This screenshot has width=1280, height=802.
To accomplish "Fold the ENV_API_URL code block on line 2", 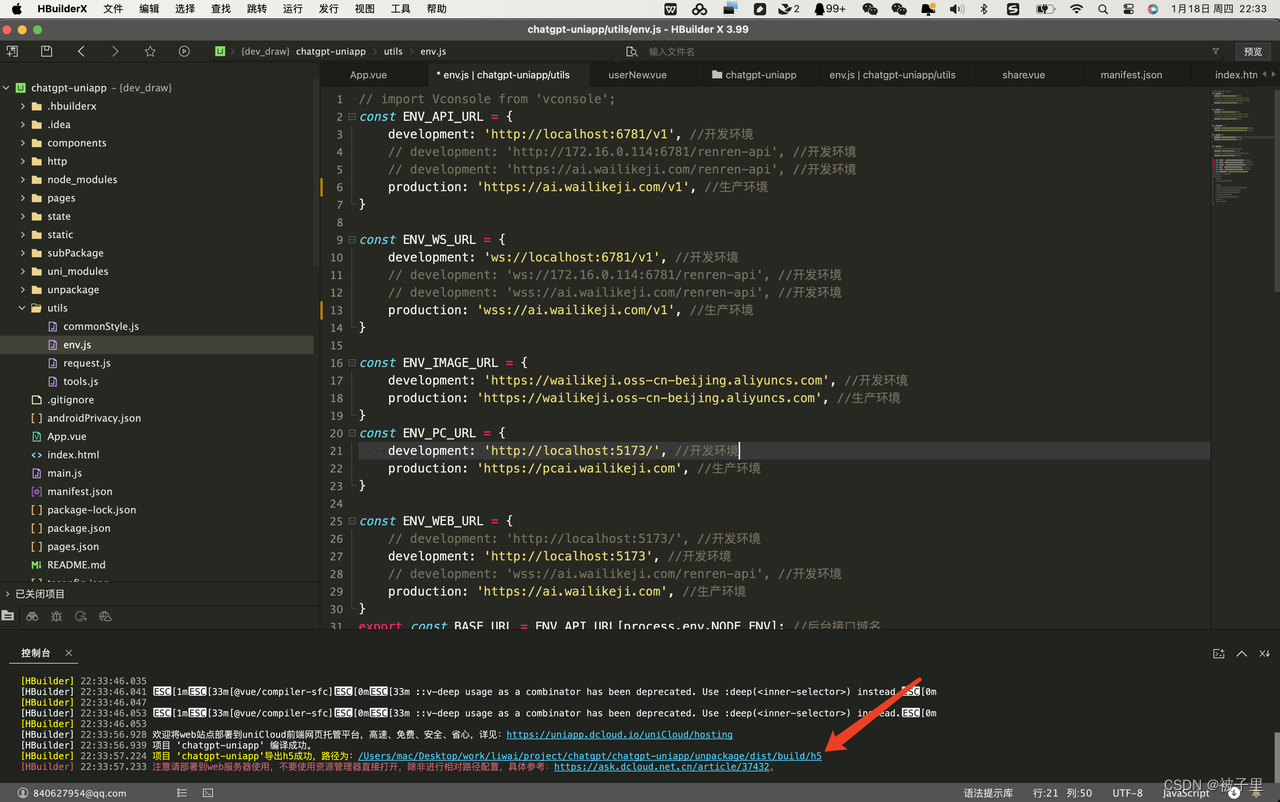I will 351,117.
